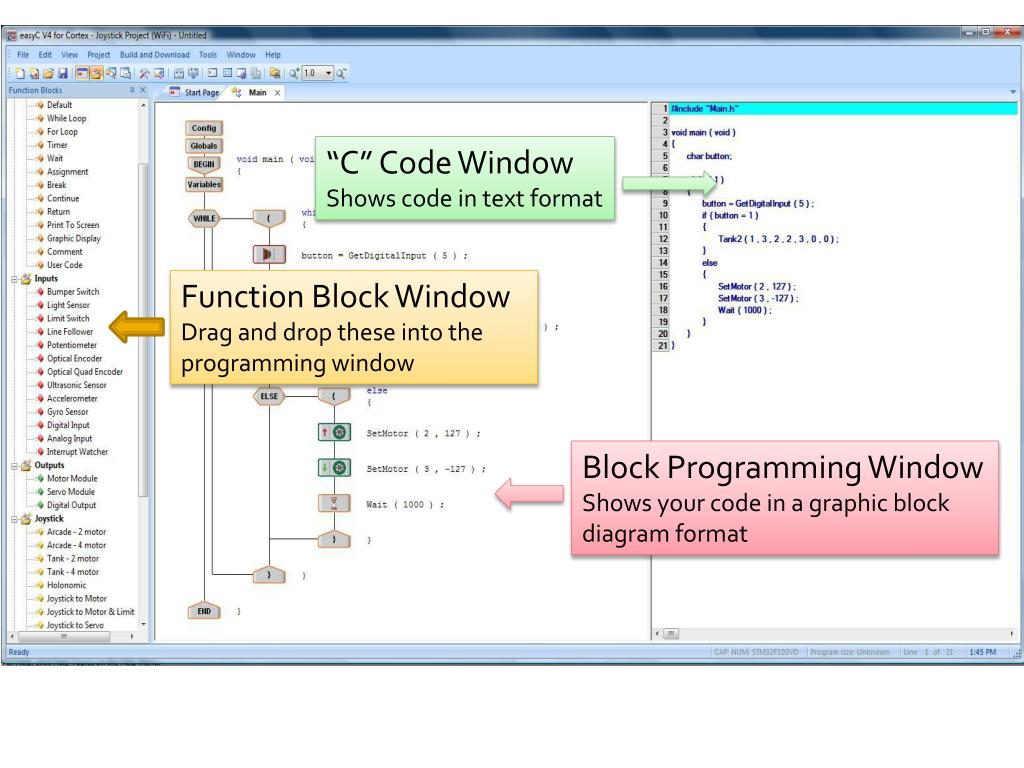Click the Variables block in the flowchart
Image resolution: width=1024 pixels, height=768 pixels.
coord(204,184)
